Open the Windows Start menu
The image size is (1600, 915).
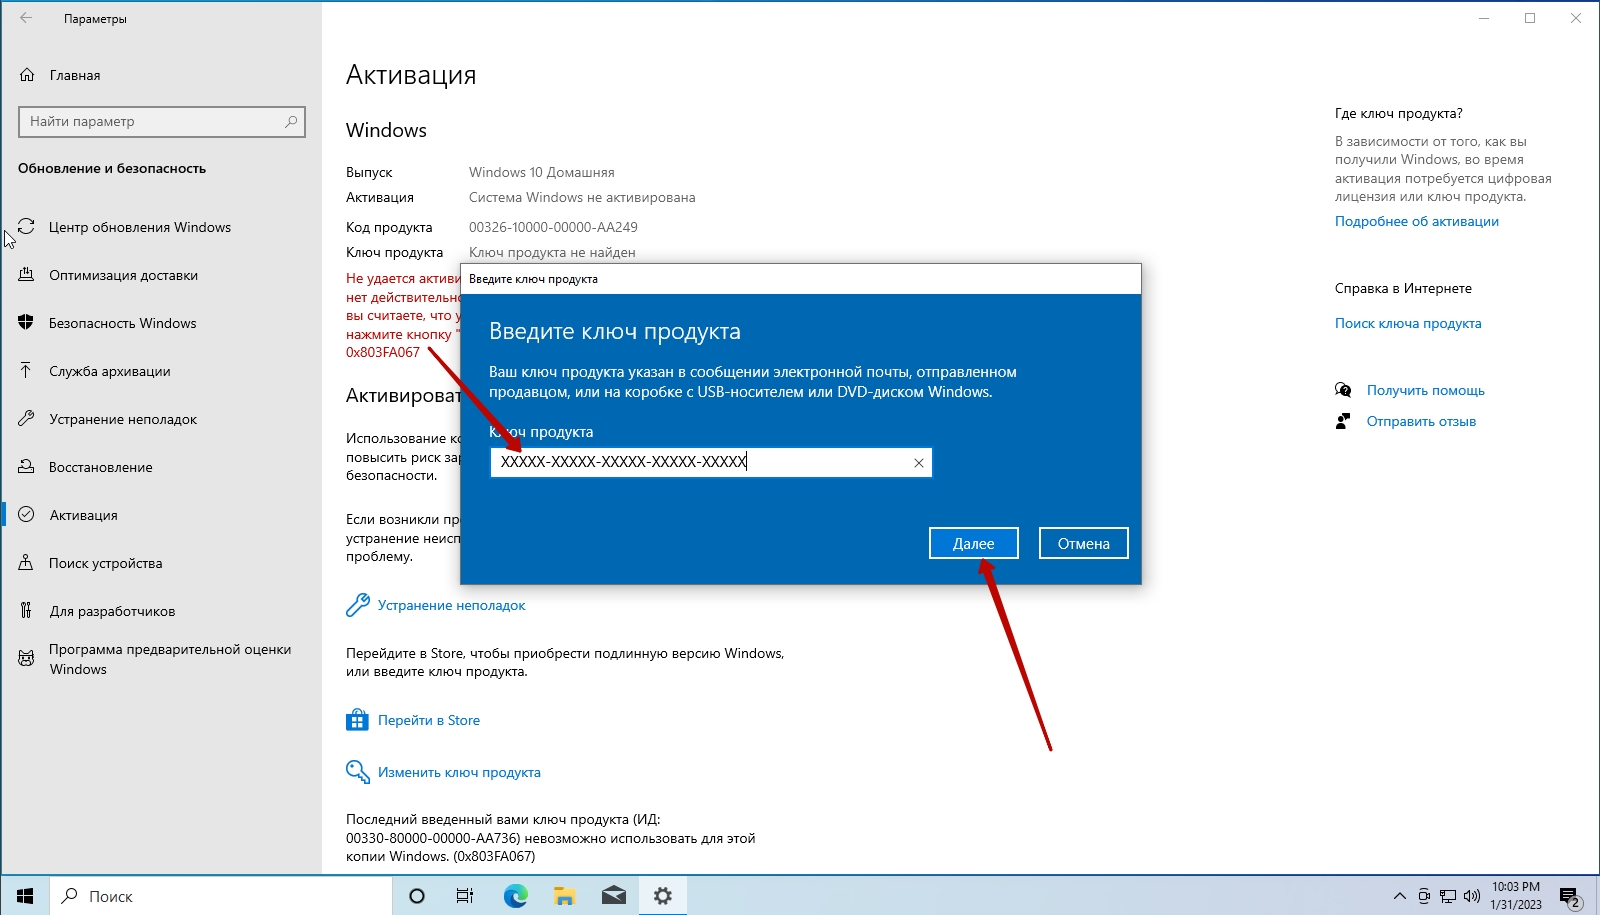coord(24,896)
